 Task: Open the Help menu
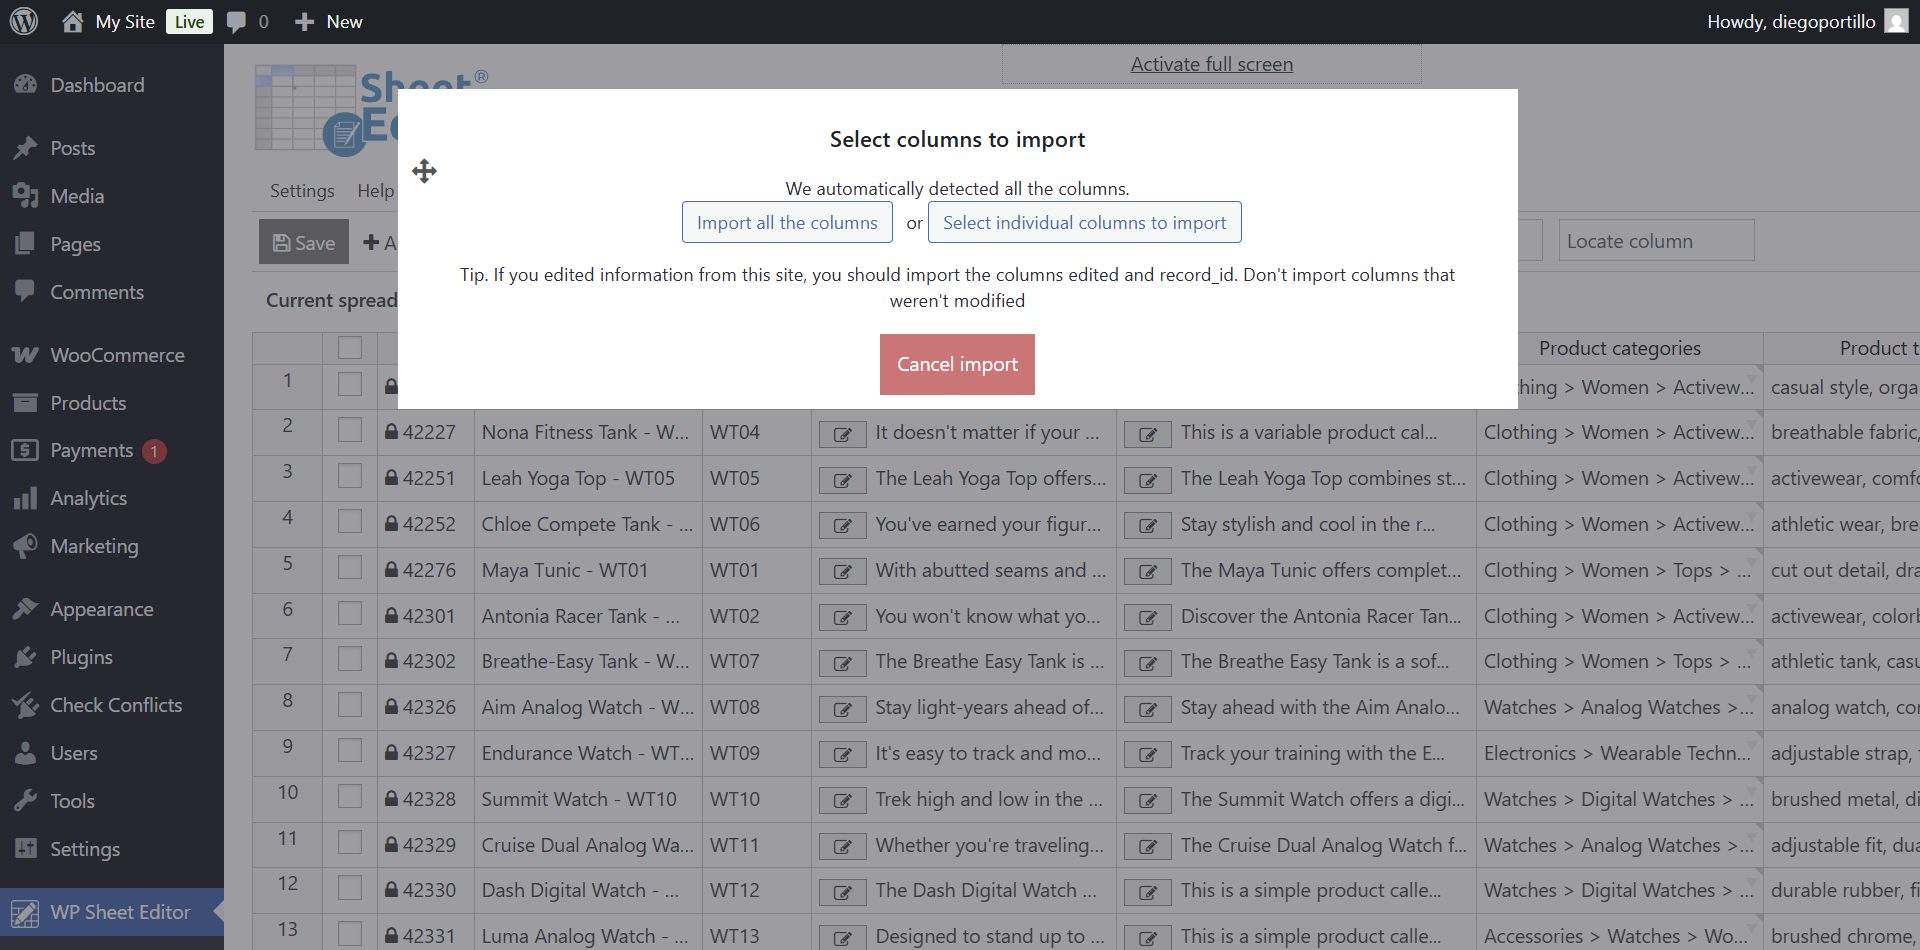(375, 190)
